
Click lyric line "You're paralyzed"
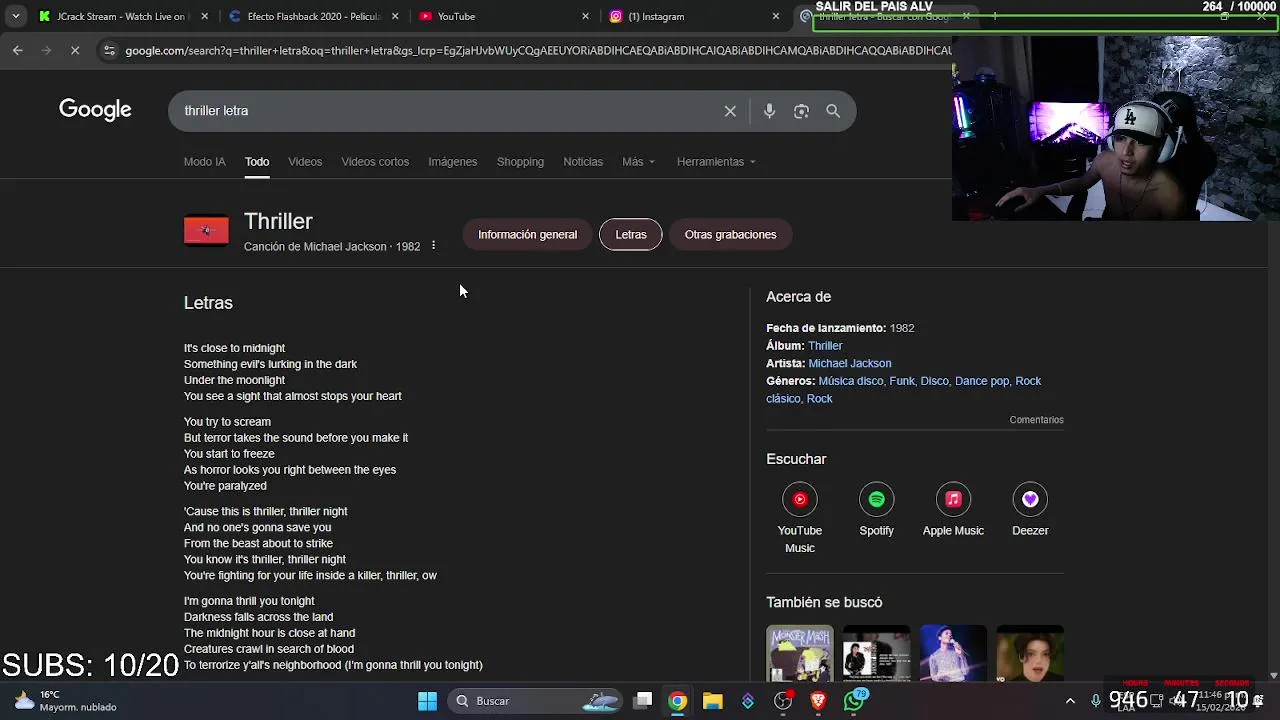pyautogui.click(x=225, y=486)
